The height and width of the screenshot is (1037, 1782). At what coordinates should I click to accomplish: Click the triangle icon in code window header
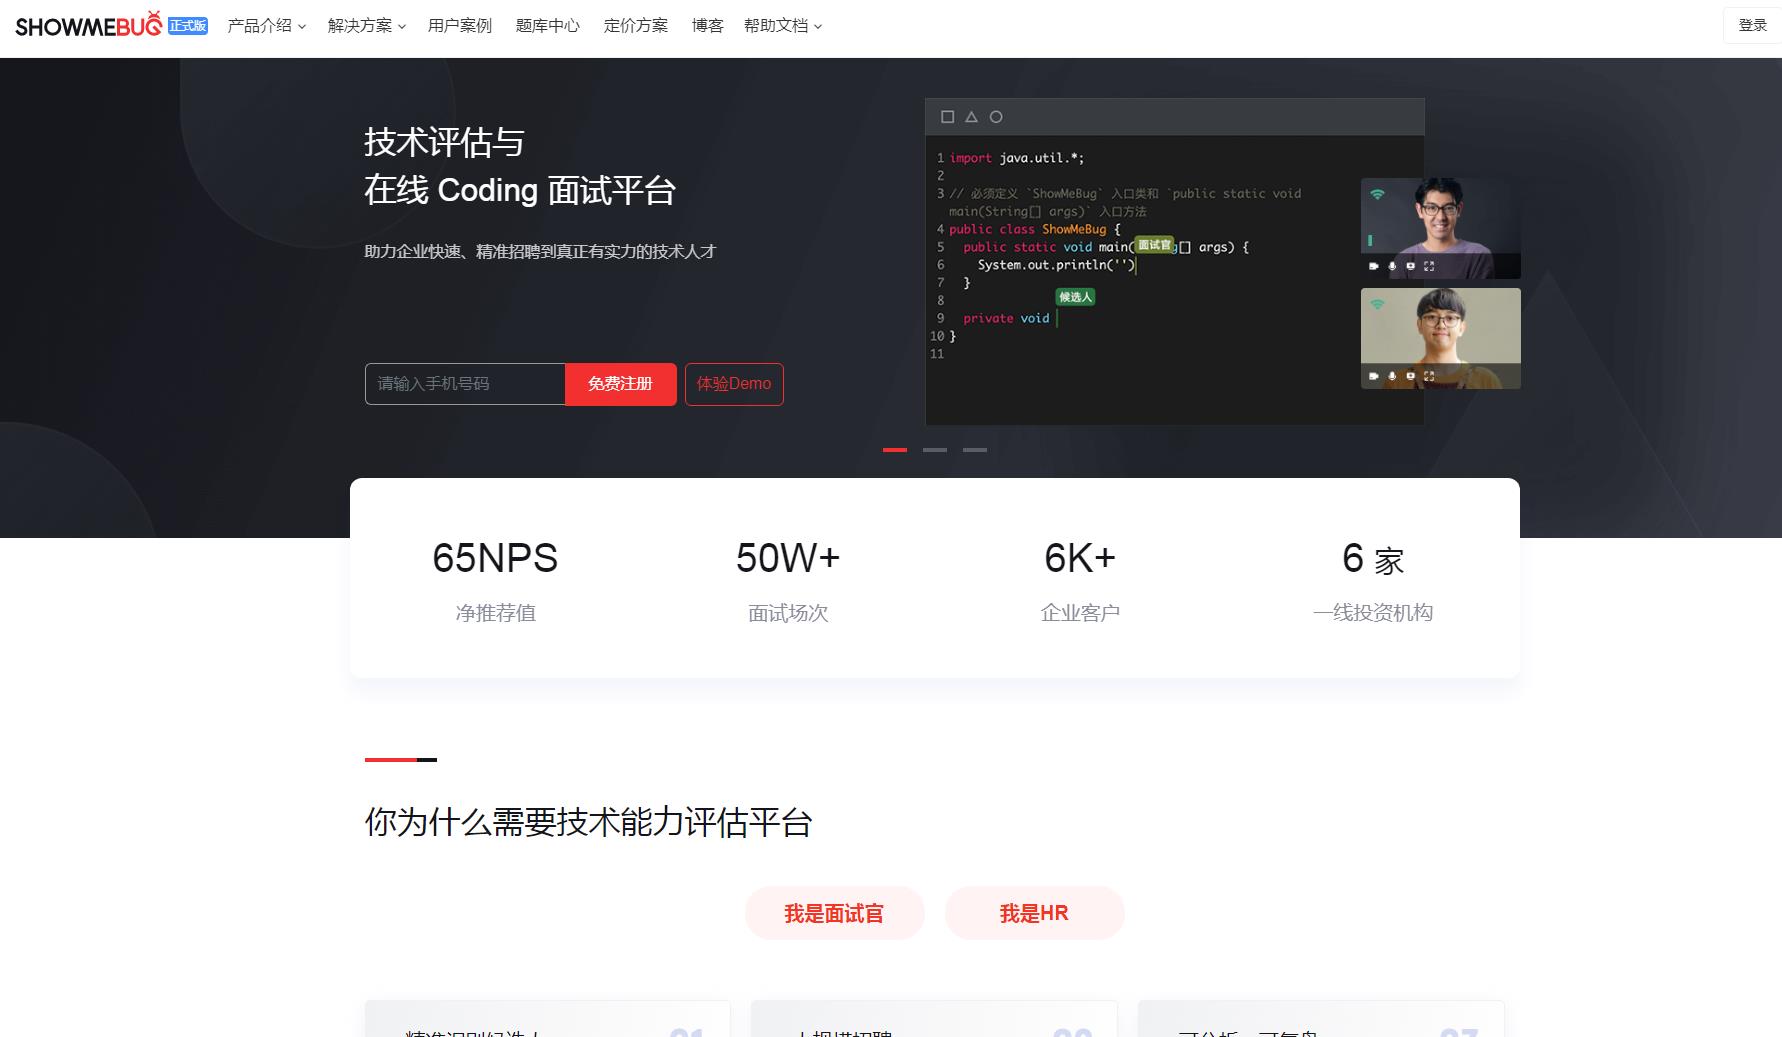(x=971, y=117)
